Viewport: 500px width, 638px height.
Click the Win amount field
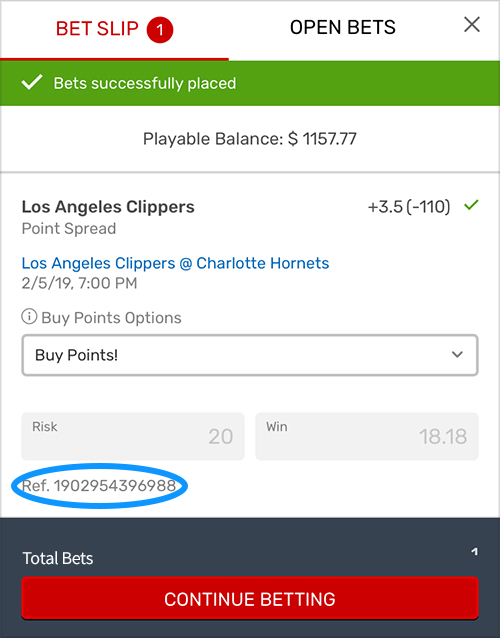(x=367, y=436)
